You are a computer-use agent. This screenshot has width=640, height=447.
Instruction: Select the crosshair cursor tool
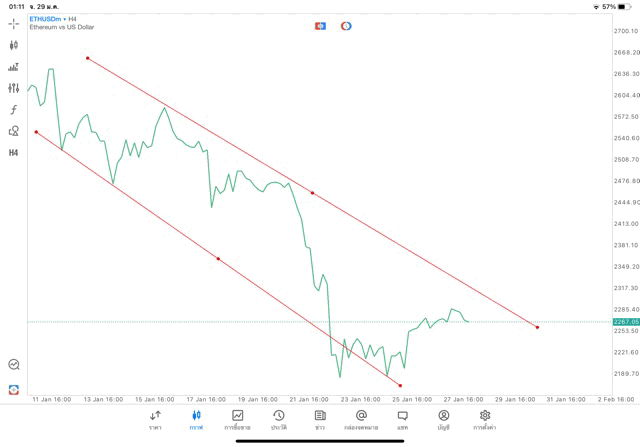click(14, 23)
